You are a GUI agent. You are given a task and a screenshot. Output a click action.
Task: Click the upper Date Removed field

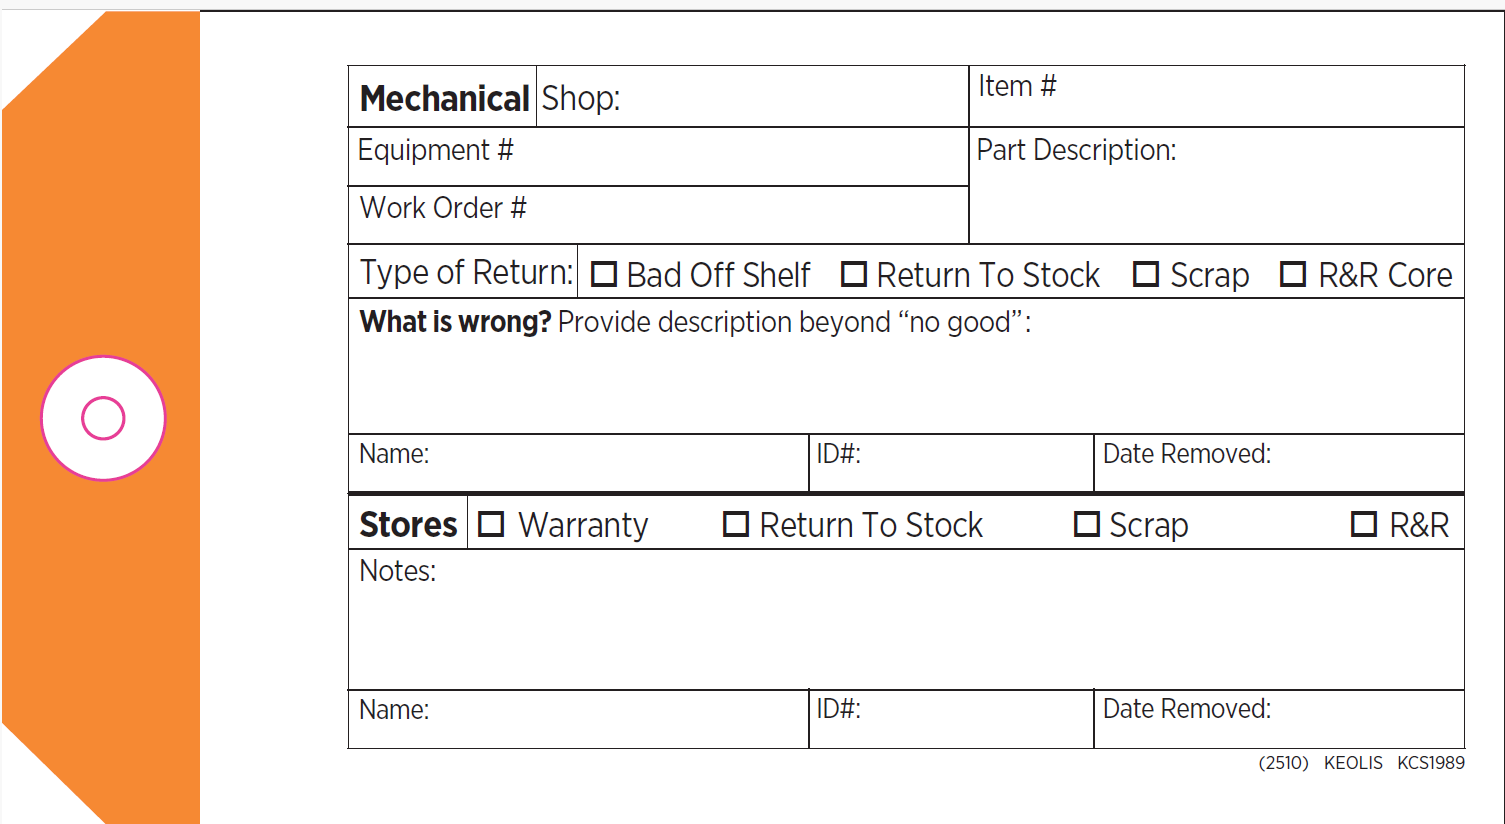(x=1279, y=463)
